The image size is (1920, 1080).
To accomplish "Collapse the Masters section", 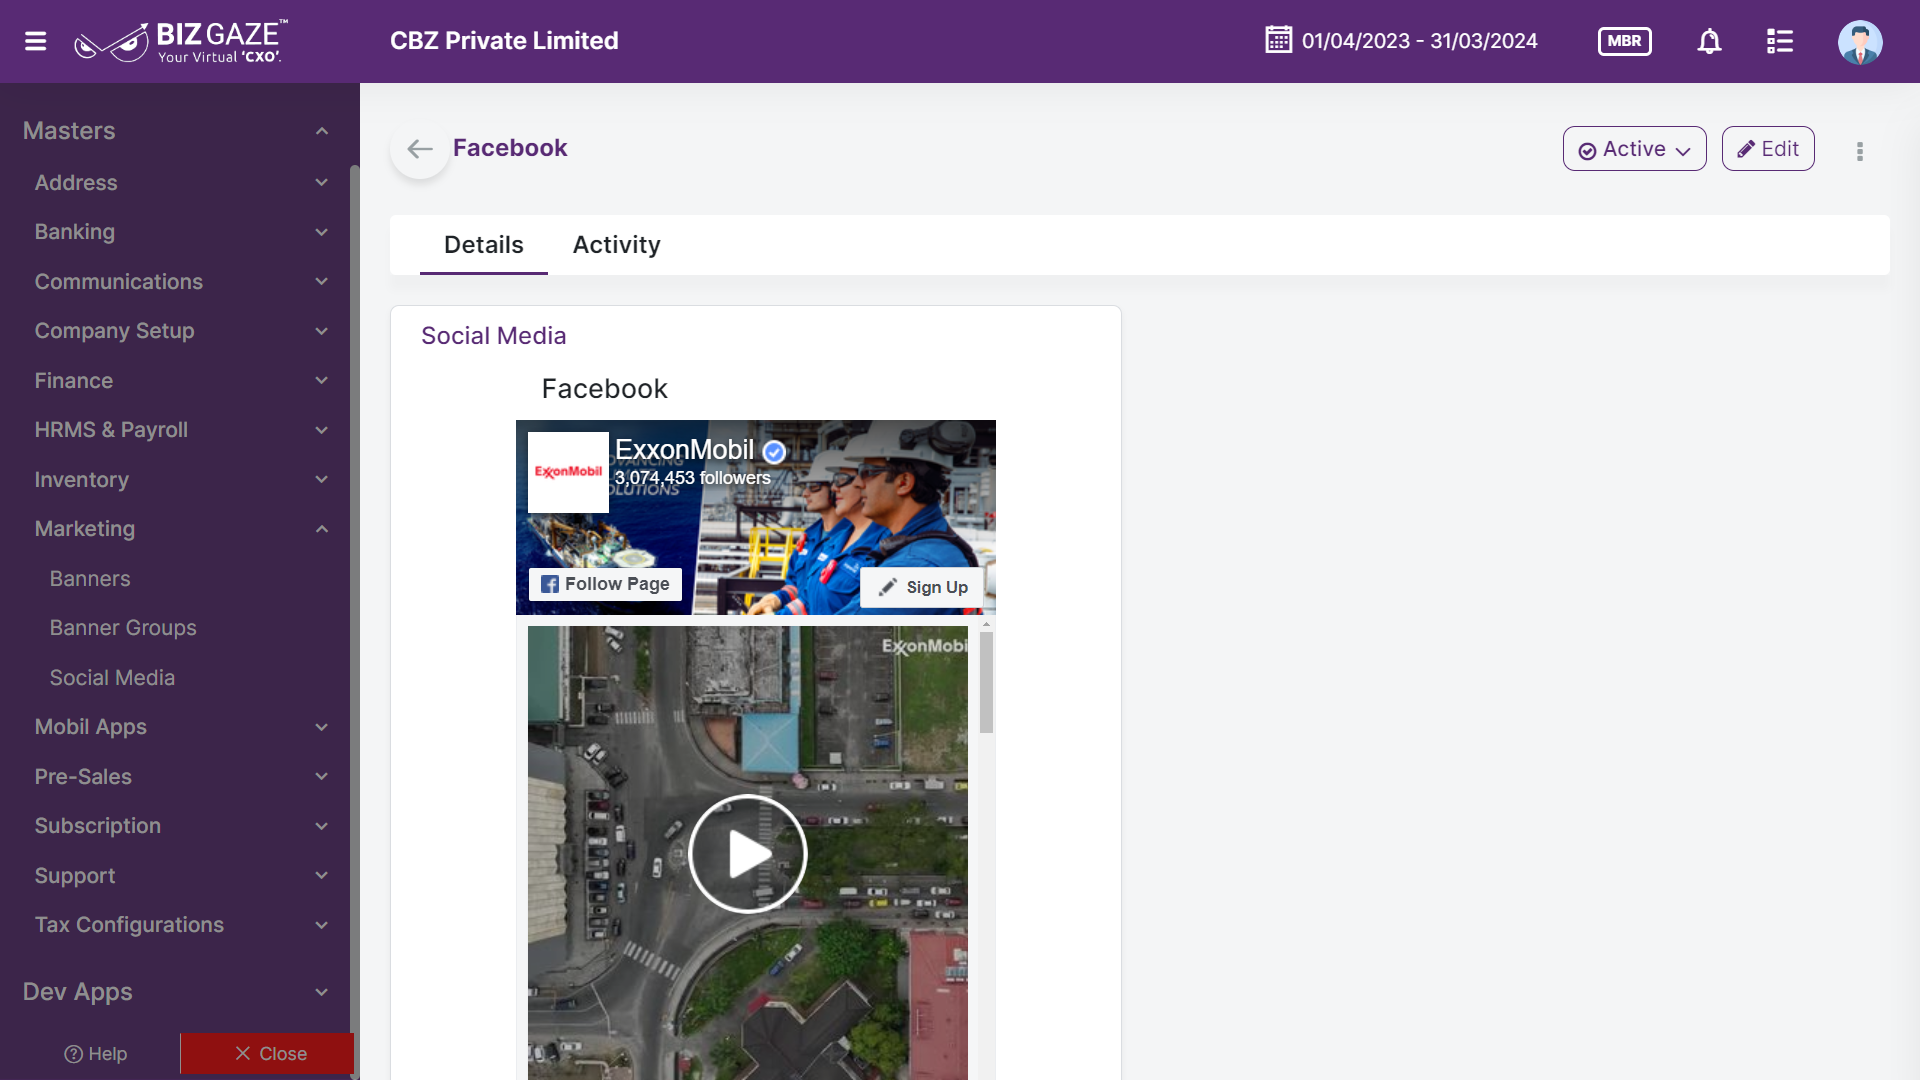I will pos(175,131).
